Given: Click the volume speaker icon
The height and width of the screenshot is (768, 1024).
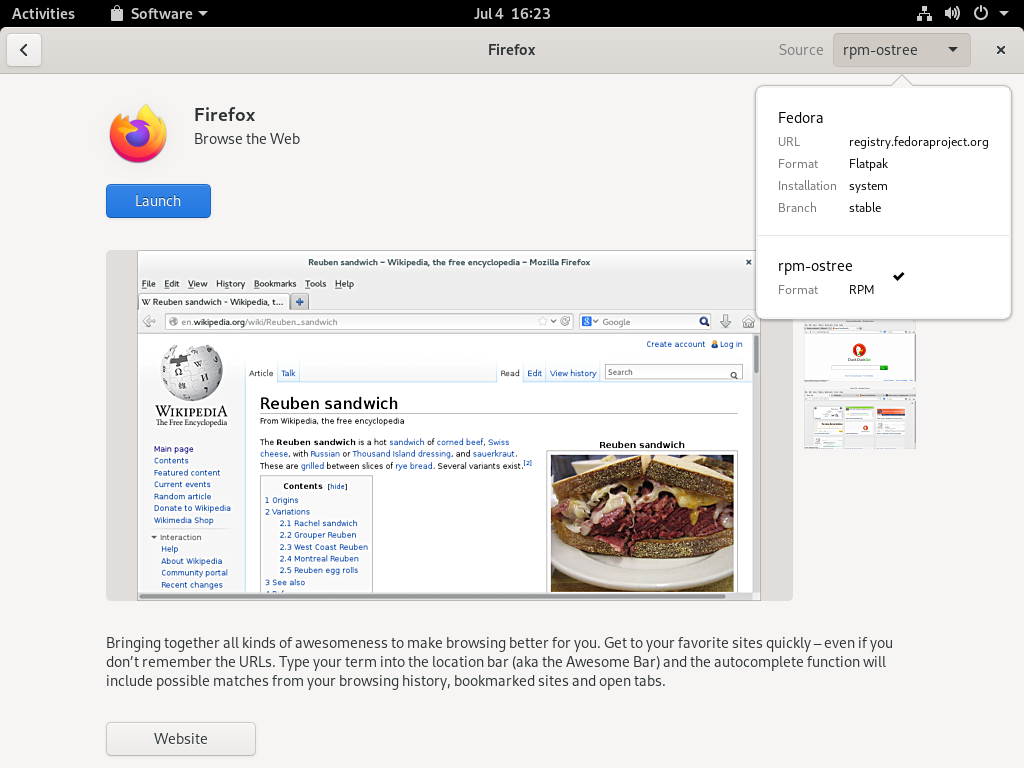Looking at the screenshot, I should 952,13.
